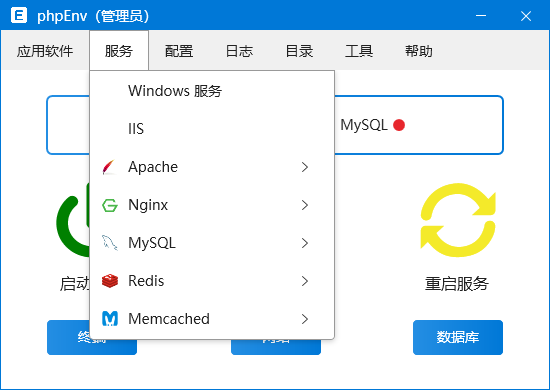This screenshot has width=550, height=390.
Task: Click the MySQL status label in panel
Action: click(x=364, y=125)
